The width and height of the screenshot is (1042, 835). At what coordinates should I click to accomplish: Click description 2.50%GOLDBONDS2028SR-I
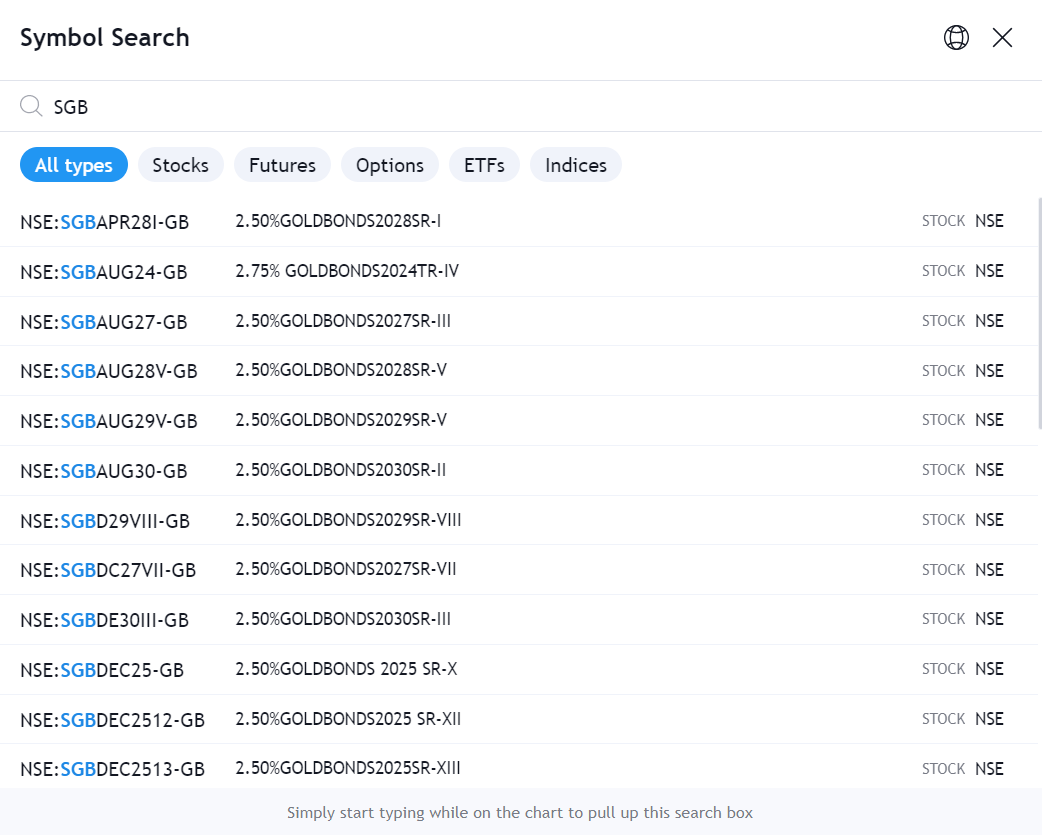tap(338, 221)
